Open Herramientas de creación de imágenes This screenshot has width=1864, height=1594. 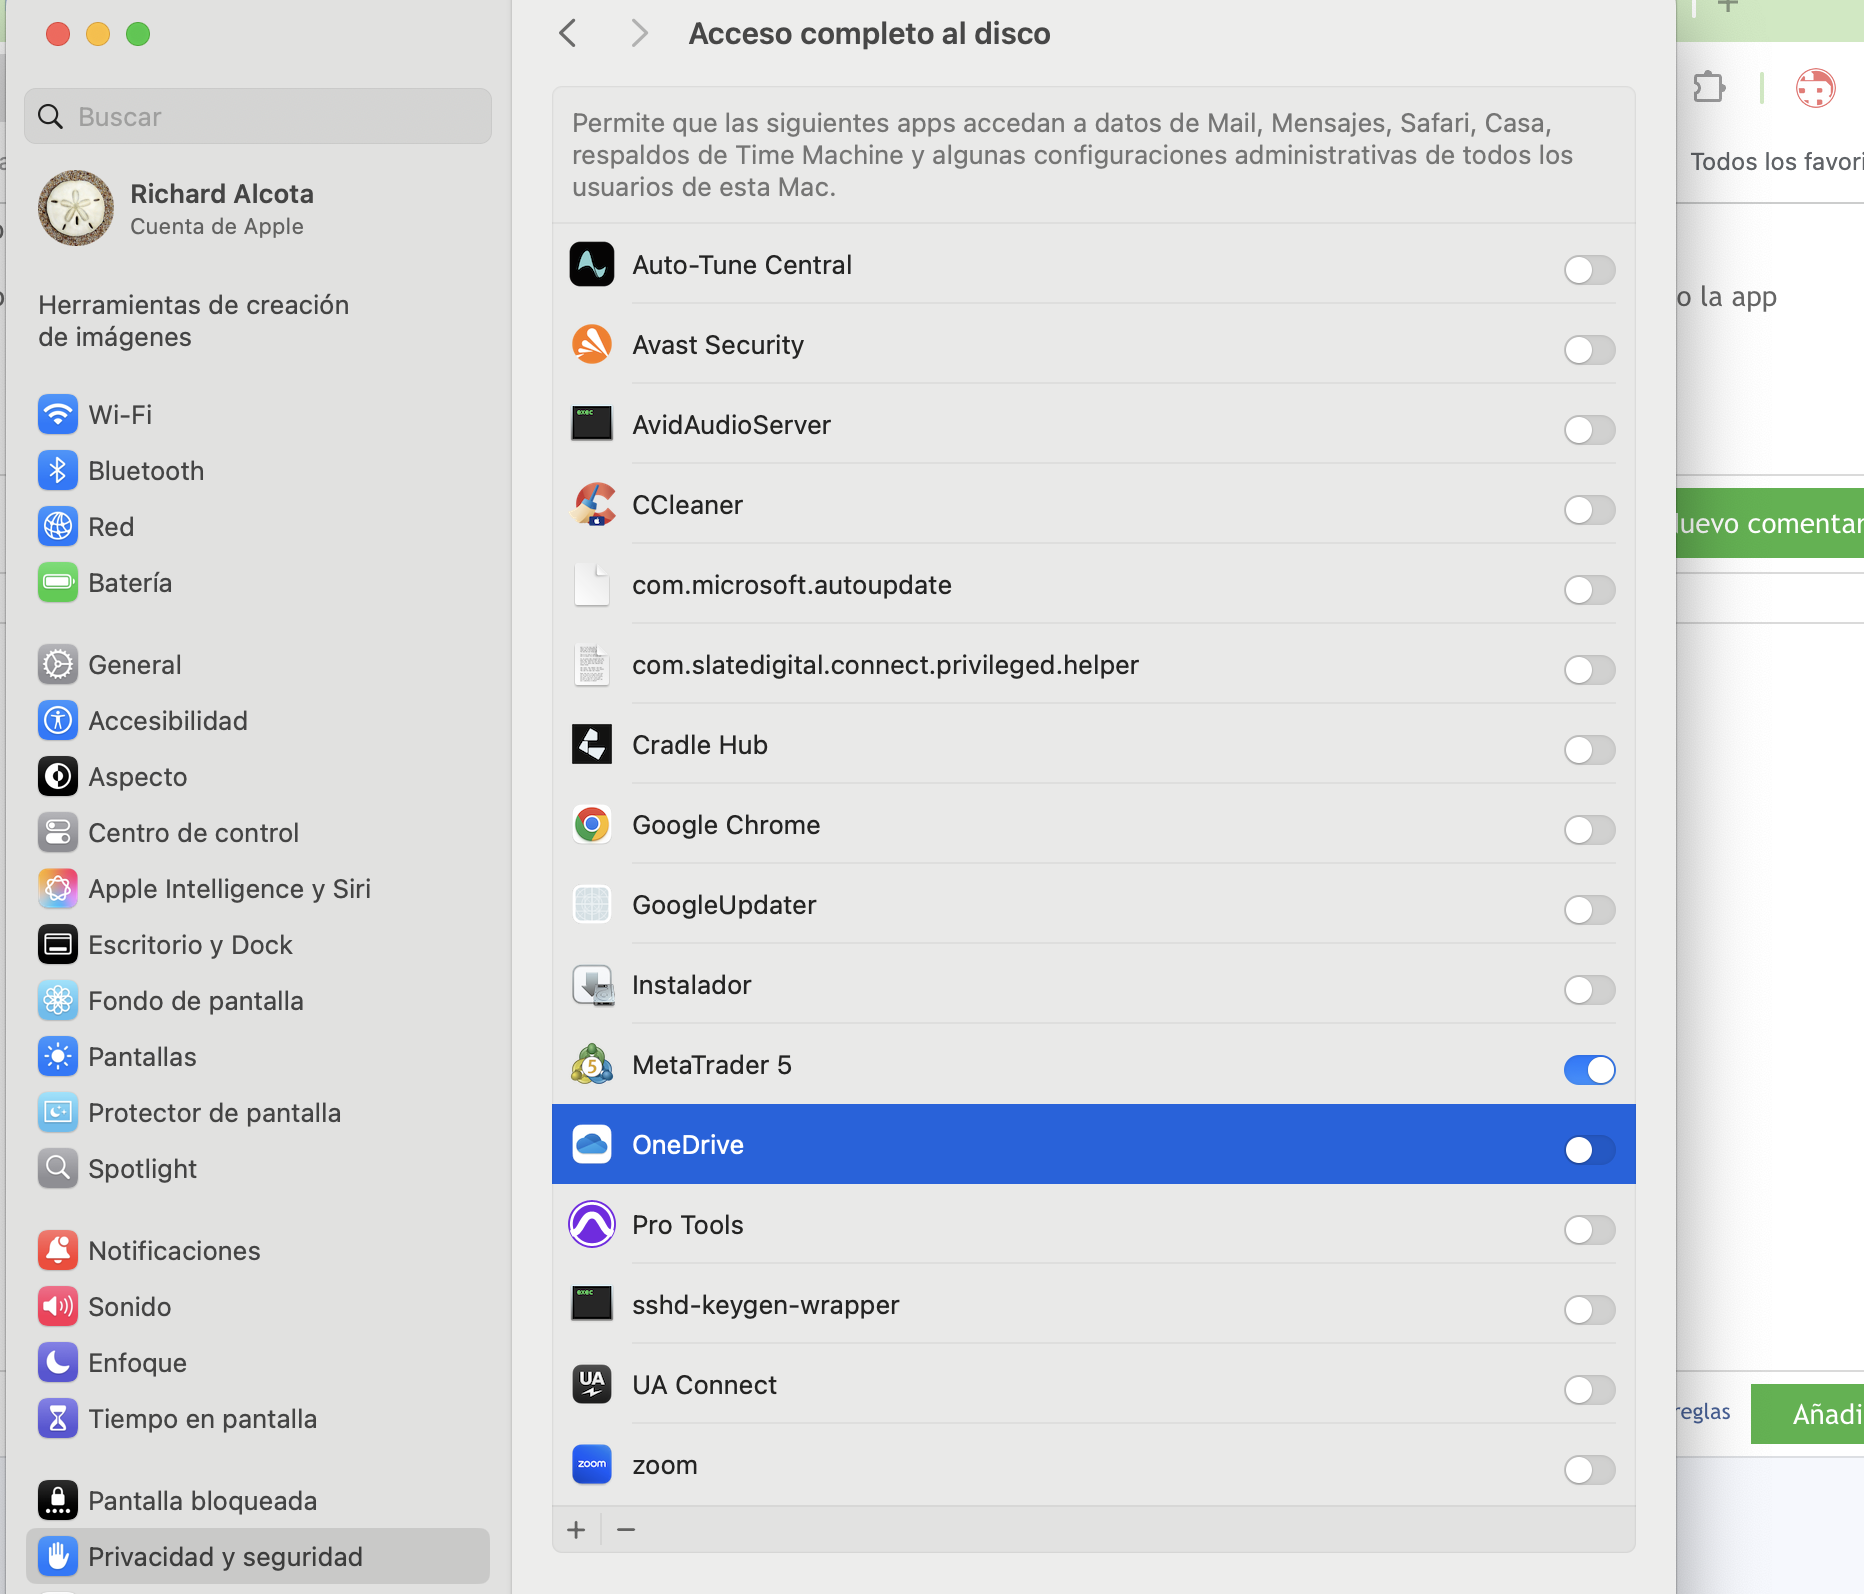coord(258,321)
